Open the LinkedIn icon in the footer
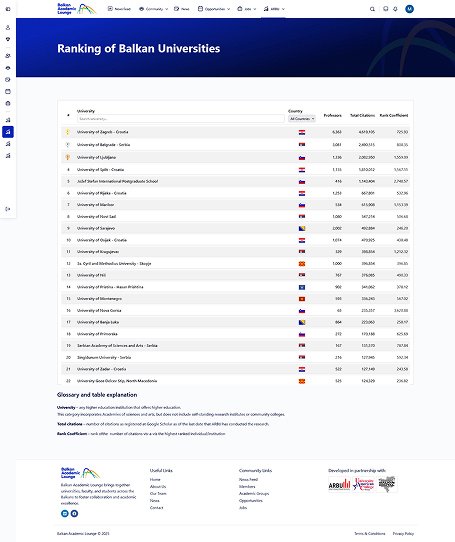This screenshot has width=455, height=542. click(x=65, y=513)
